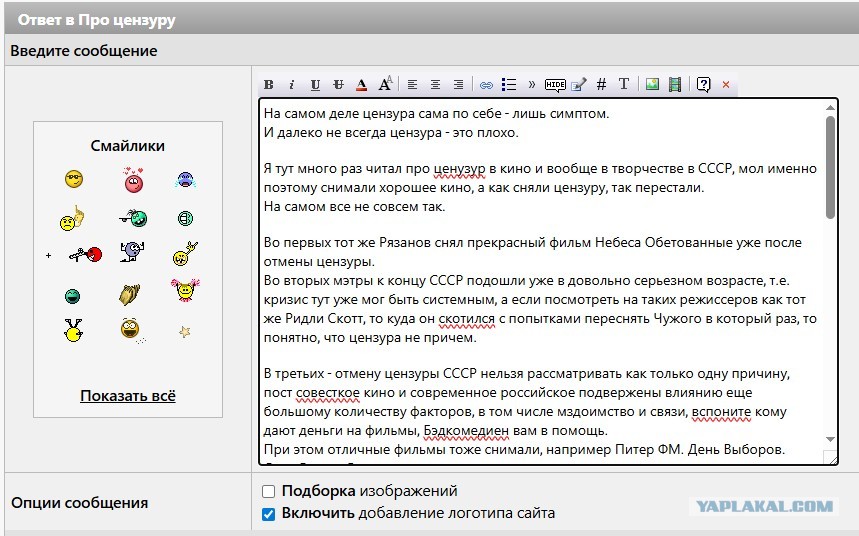Uncheck Включить добавление логотипа сайта
The height and width of the screenshot is (536, 859).
tap(268, 514)
